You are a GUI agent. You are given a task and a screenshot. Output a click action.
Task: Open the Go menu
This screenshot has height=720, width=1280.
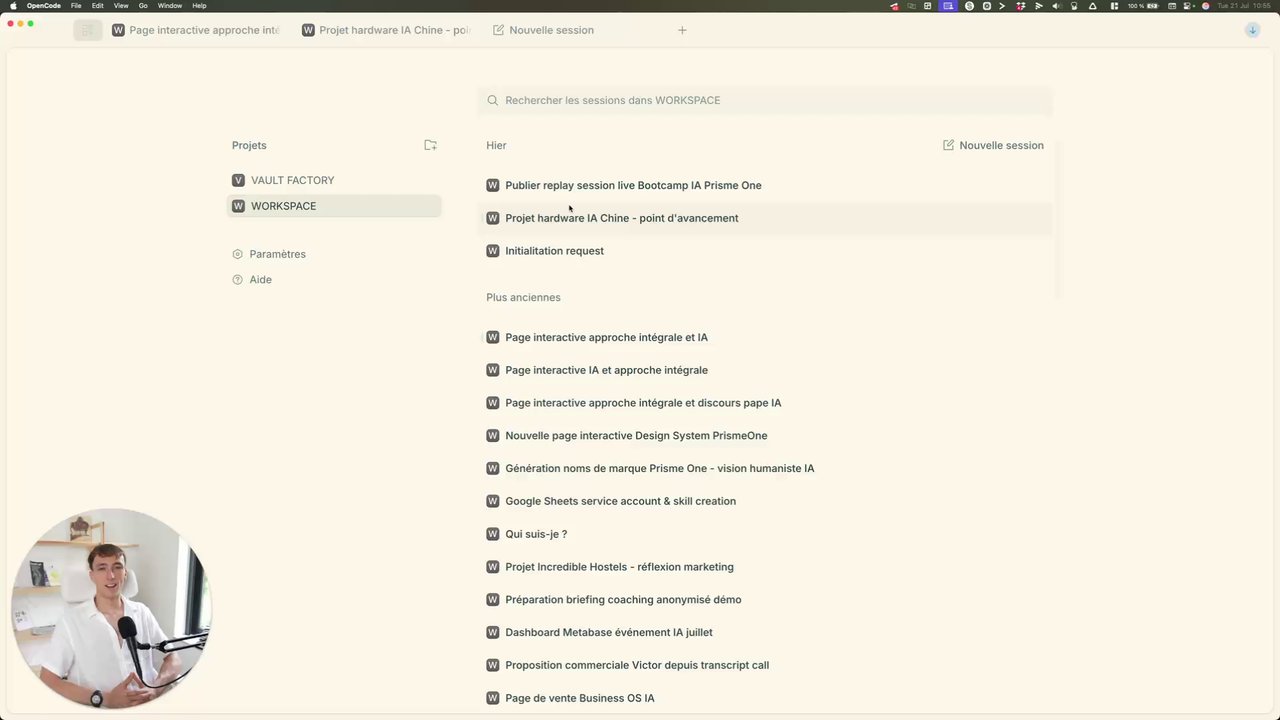(143, 6)
